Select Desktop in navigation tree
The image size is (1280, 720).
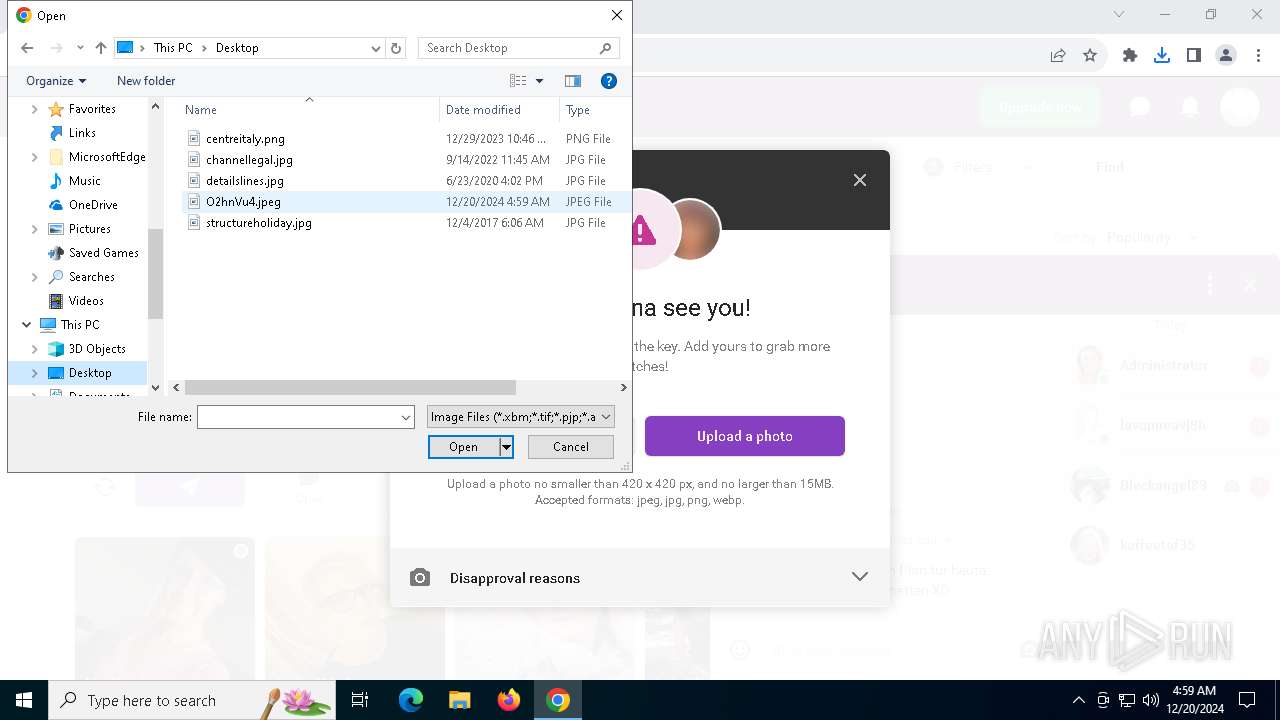click(x=90, y=373)
